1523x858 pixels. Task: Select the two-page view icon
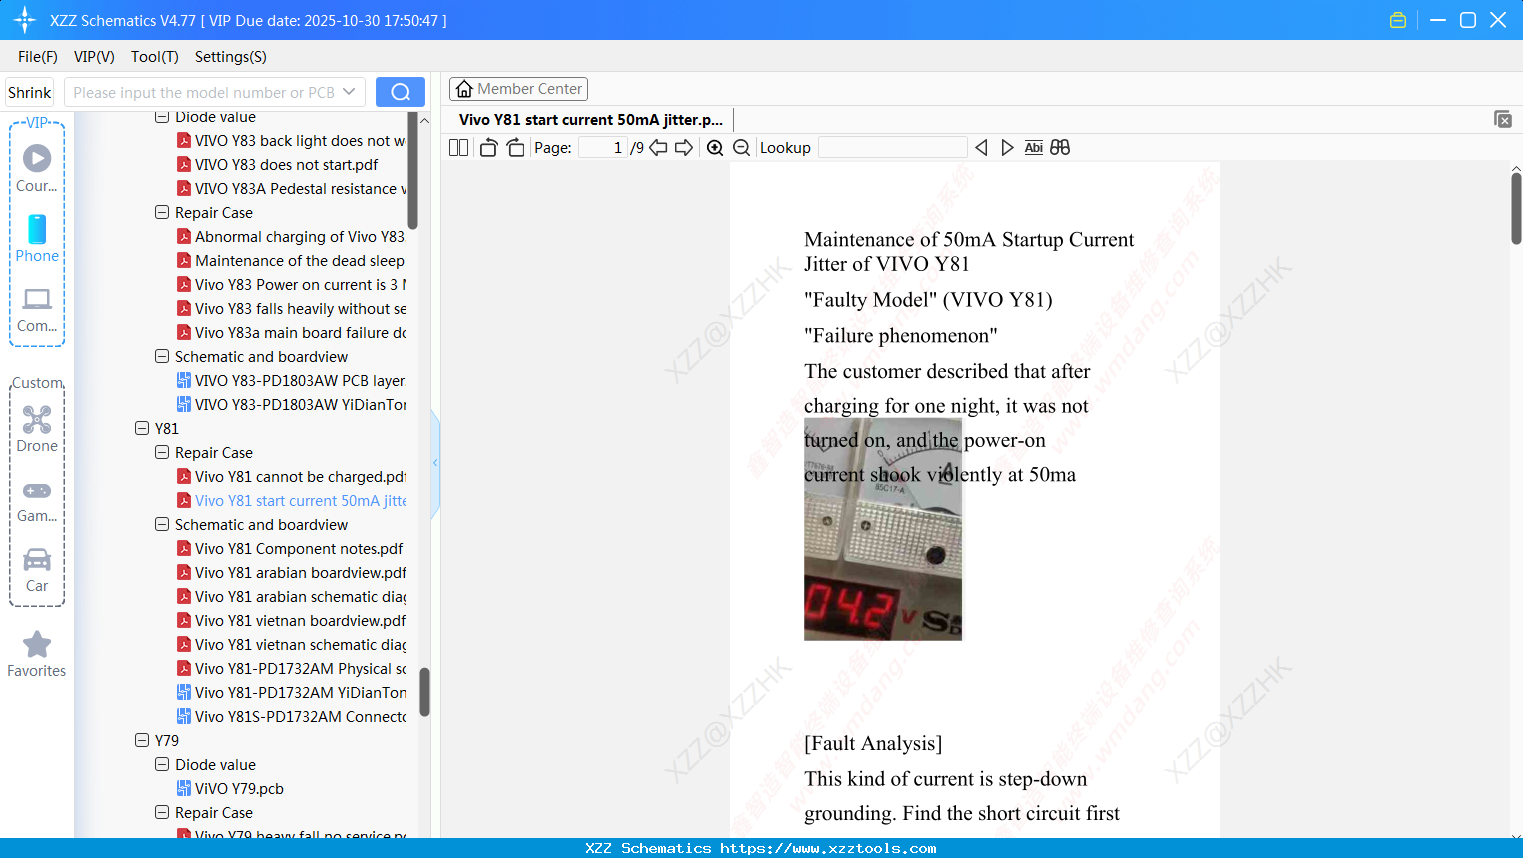[458, 147]
